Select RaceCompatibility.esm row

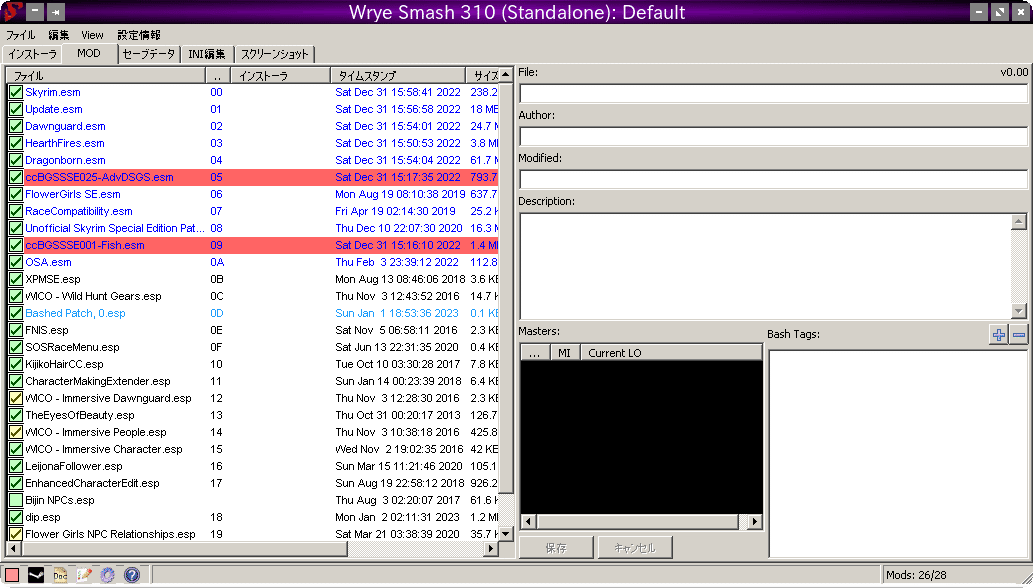[x=253, y=211]
